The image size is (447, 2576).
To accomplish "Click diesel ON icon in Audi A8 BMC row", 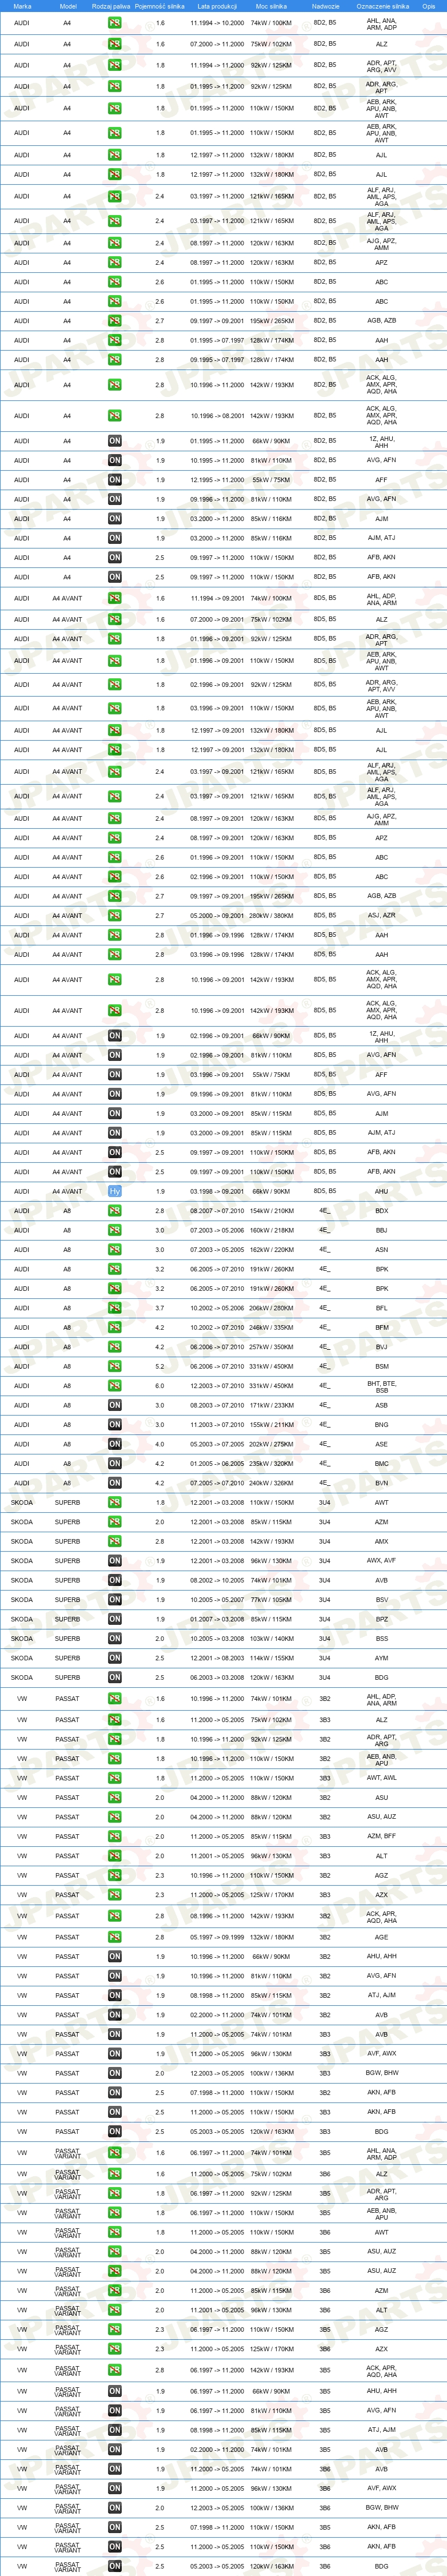I will (115, 1464).
